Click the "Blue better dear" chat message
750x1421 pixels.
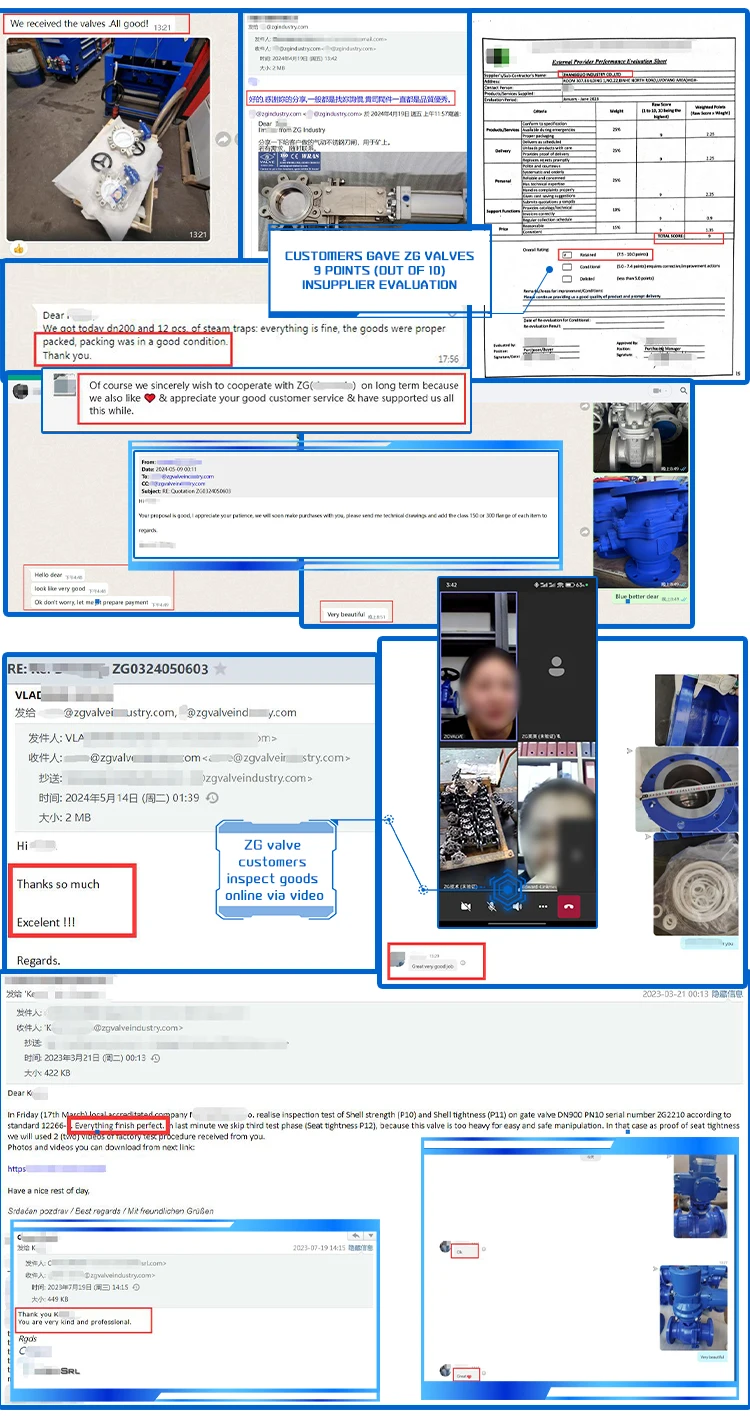coord(649,598)
